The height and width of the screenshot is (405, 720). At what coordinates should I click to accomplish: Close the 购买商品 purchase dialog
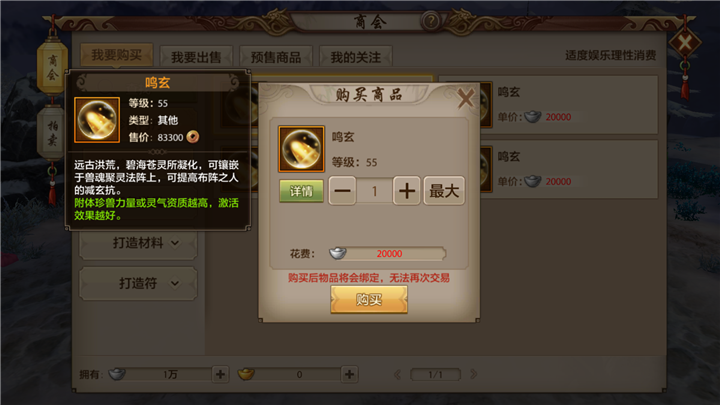click(466, 98)
